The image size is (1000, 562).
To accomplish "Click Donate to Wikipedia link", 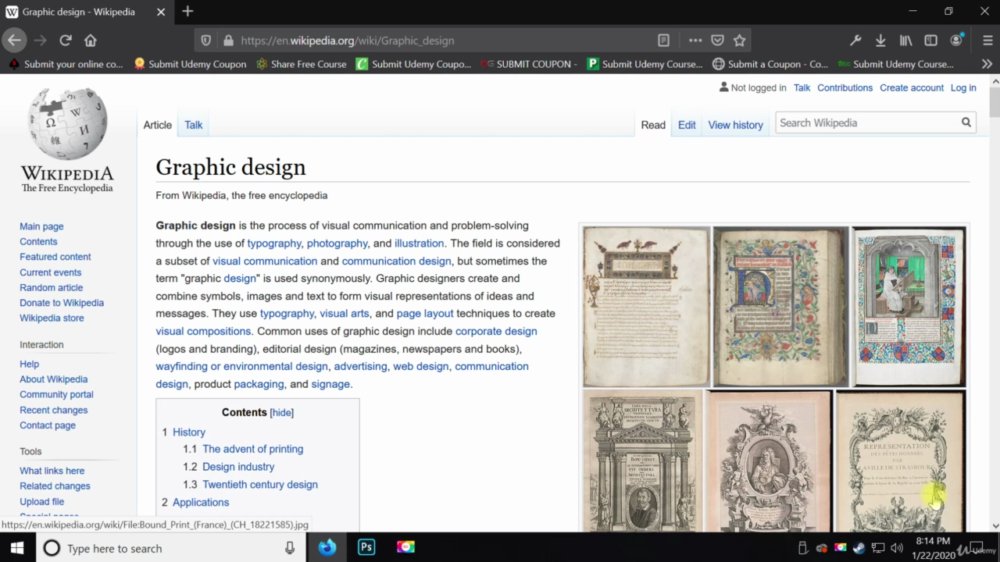I will (61, 302).
